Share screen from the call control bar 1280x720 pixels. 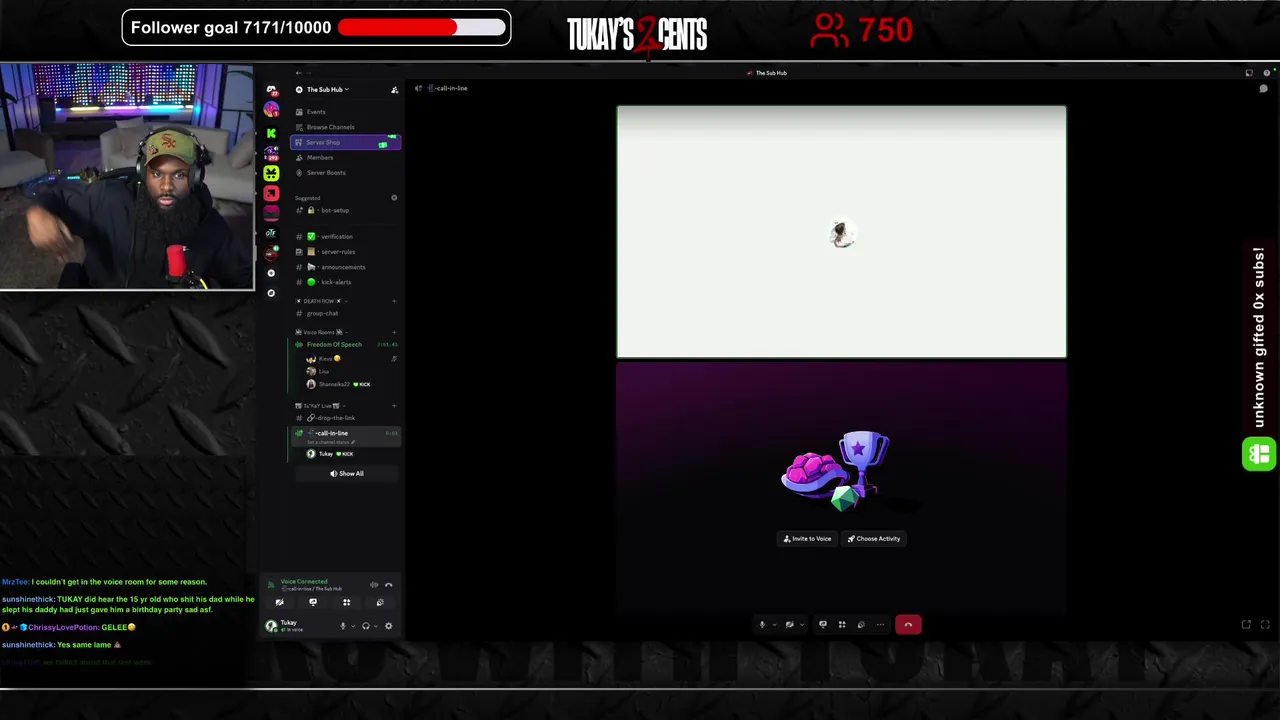tap(823, 625)
